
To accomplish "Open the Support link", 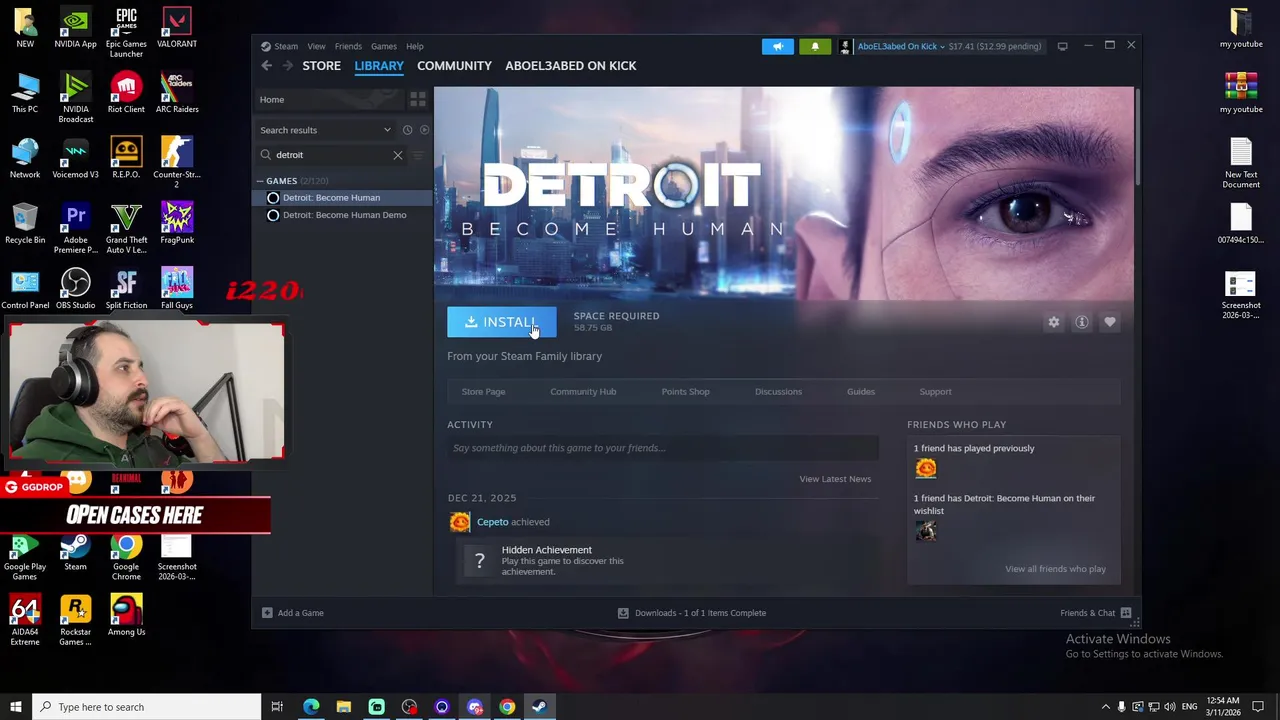I will pos(935,392).
